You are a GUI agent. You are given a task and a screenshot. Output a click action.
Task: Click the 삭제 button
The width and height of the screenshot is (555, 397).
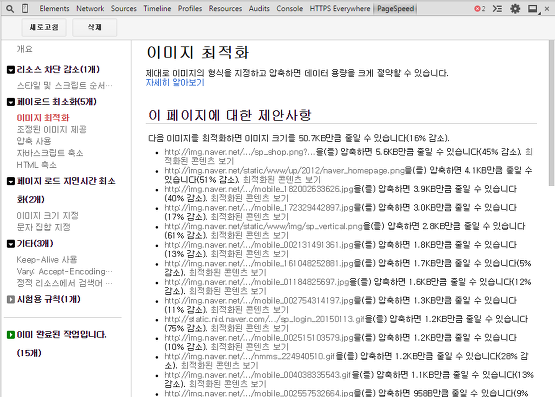point(95,27)
